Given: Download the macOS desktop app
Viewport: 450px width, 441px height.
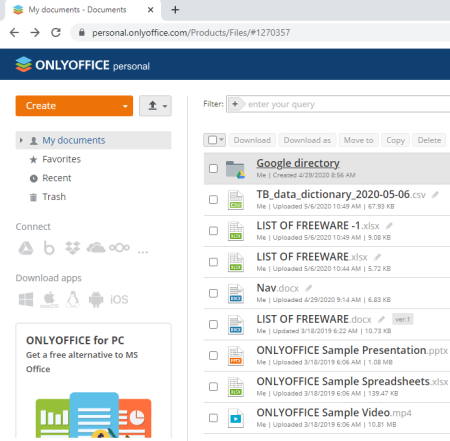Looking at the screenshot, I should [x=49, y=299].
